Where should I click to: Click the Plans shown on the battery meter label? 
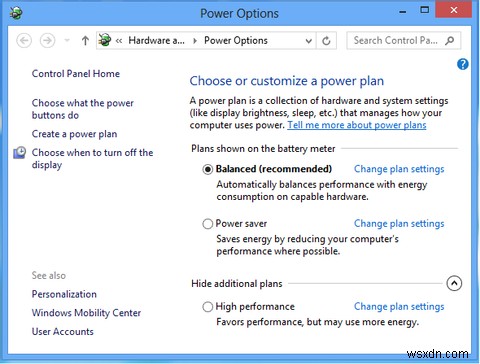[x=263, y=149]
